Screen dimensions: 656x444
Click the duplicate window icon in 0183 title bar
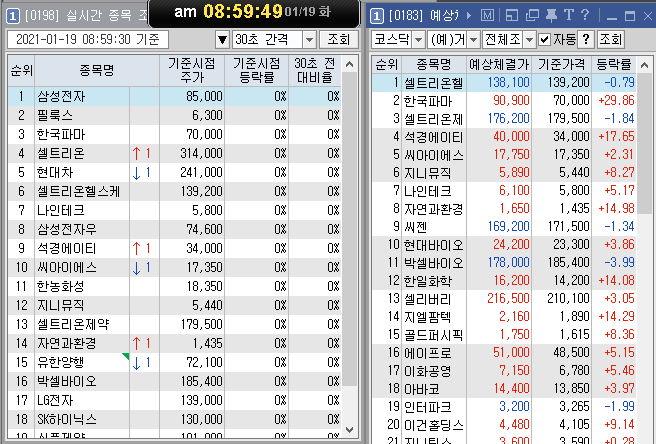[532, 16]
